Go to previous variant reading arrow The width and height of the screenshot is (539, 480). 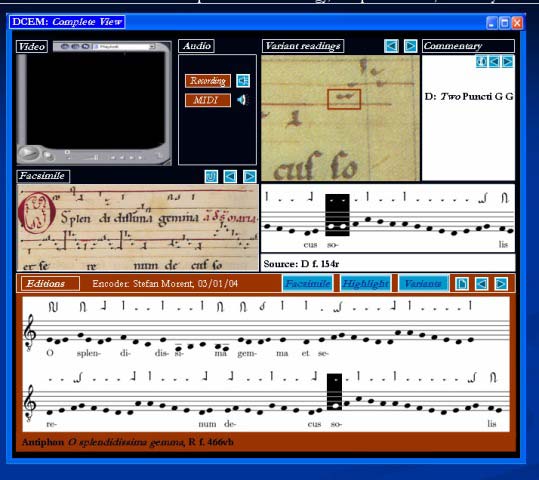(x=391, y=46)
